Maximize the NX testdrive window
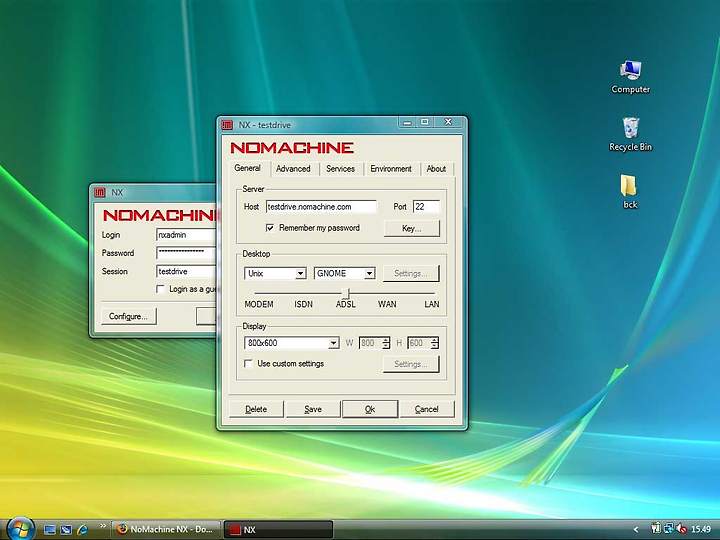 click(424, 122)
